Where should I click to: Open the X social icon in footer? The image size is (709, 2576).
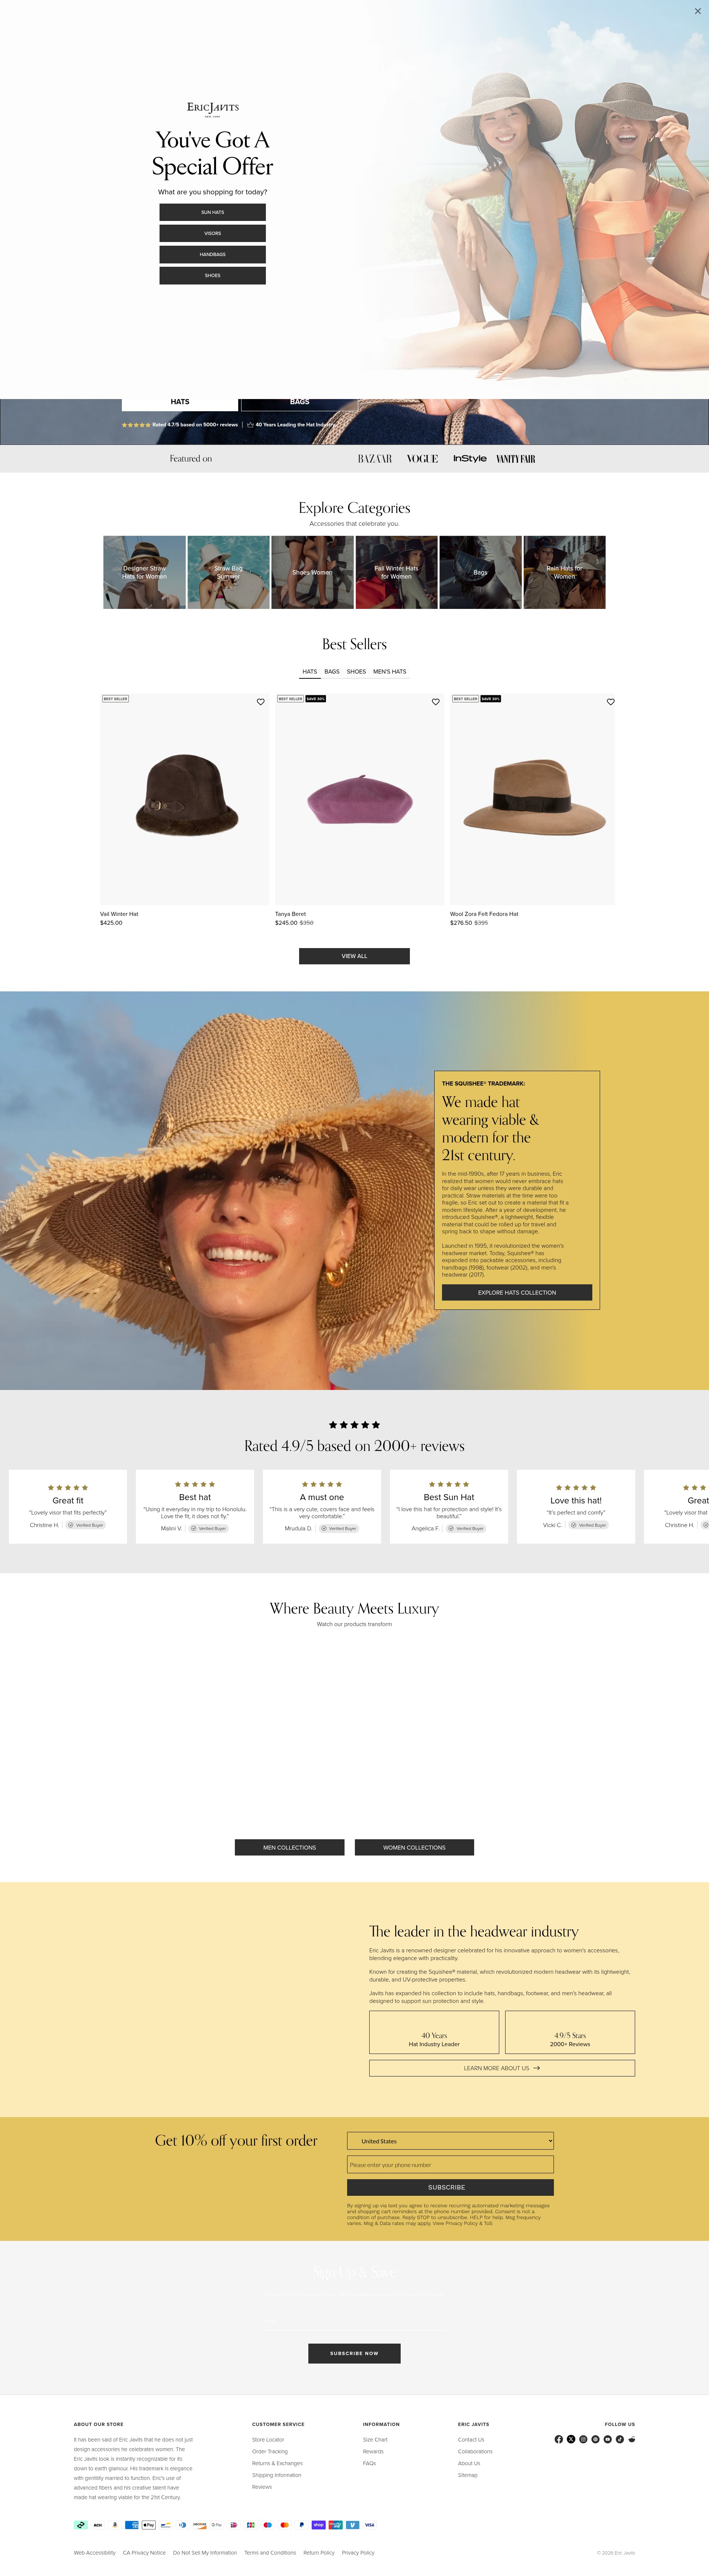(x=571, y=2439)
